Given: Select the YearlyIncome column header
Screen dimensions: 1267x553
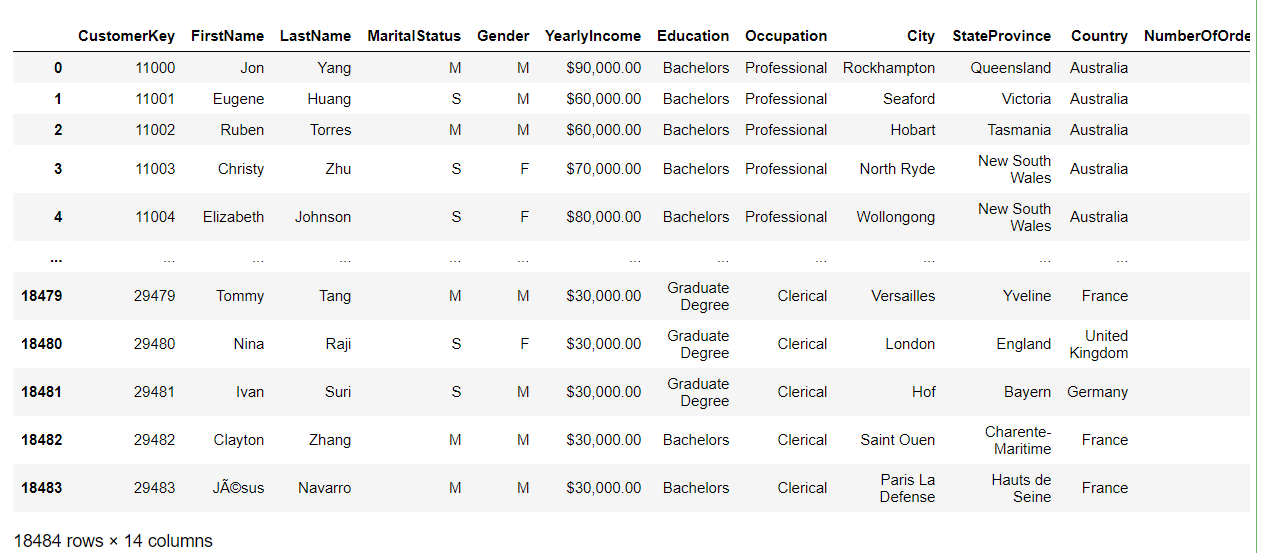Looking at the screenshot, I should pyautogui.click(x=593, y=36).
